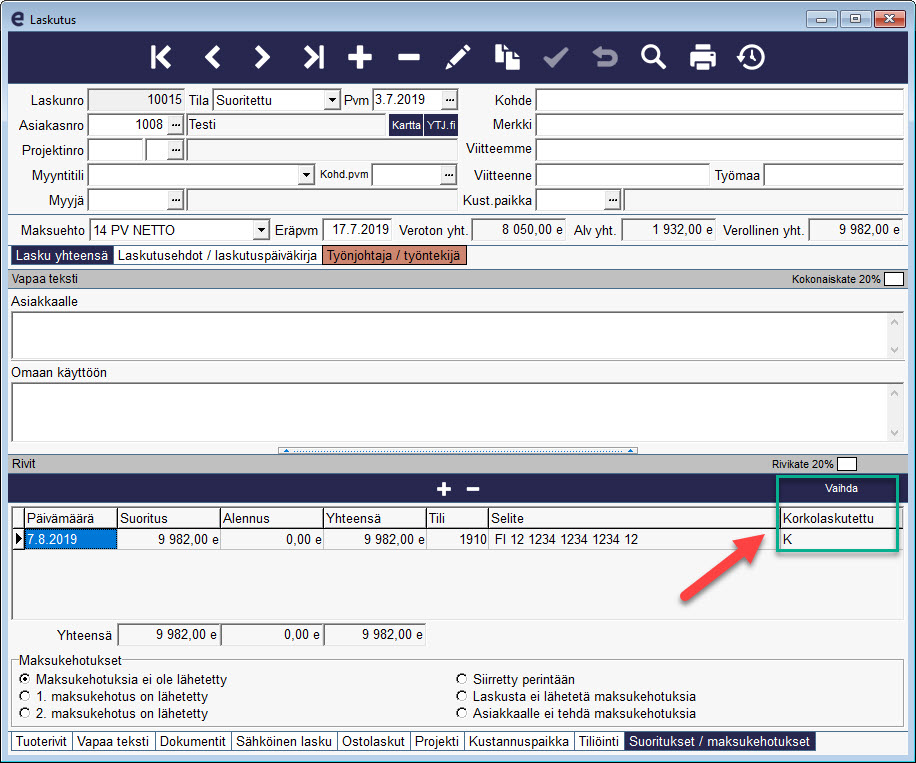
Task: Click into the Työmaa field
Action: [834, 175]
